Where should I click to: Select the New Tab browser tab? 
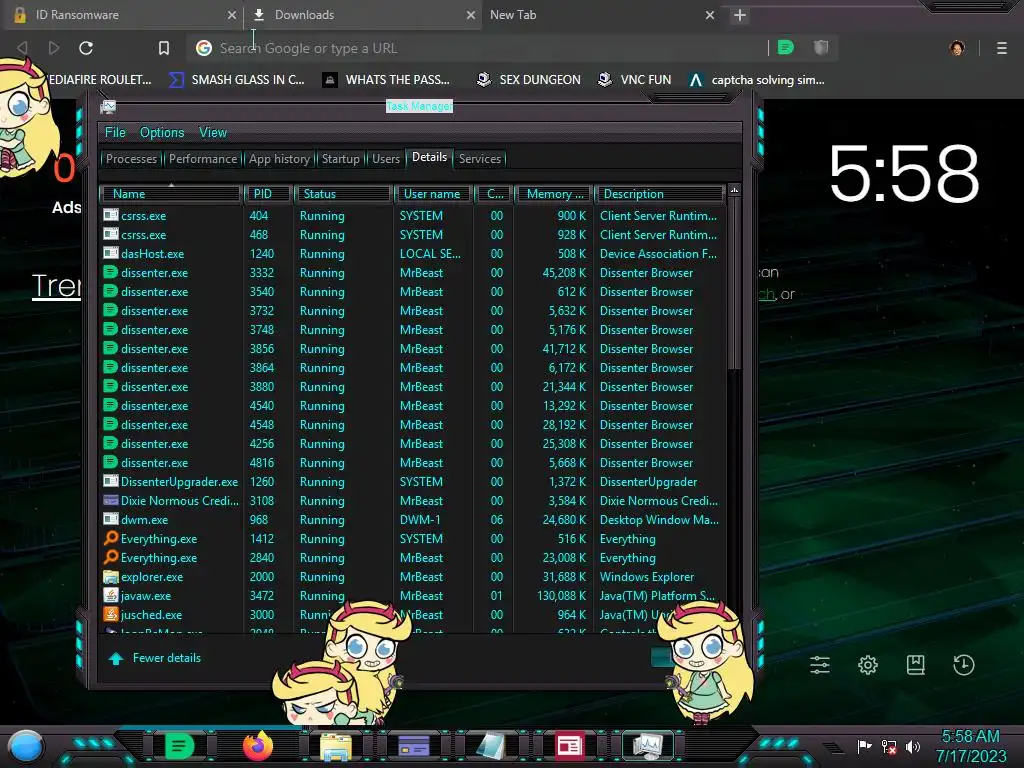(601, 14)
